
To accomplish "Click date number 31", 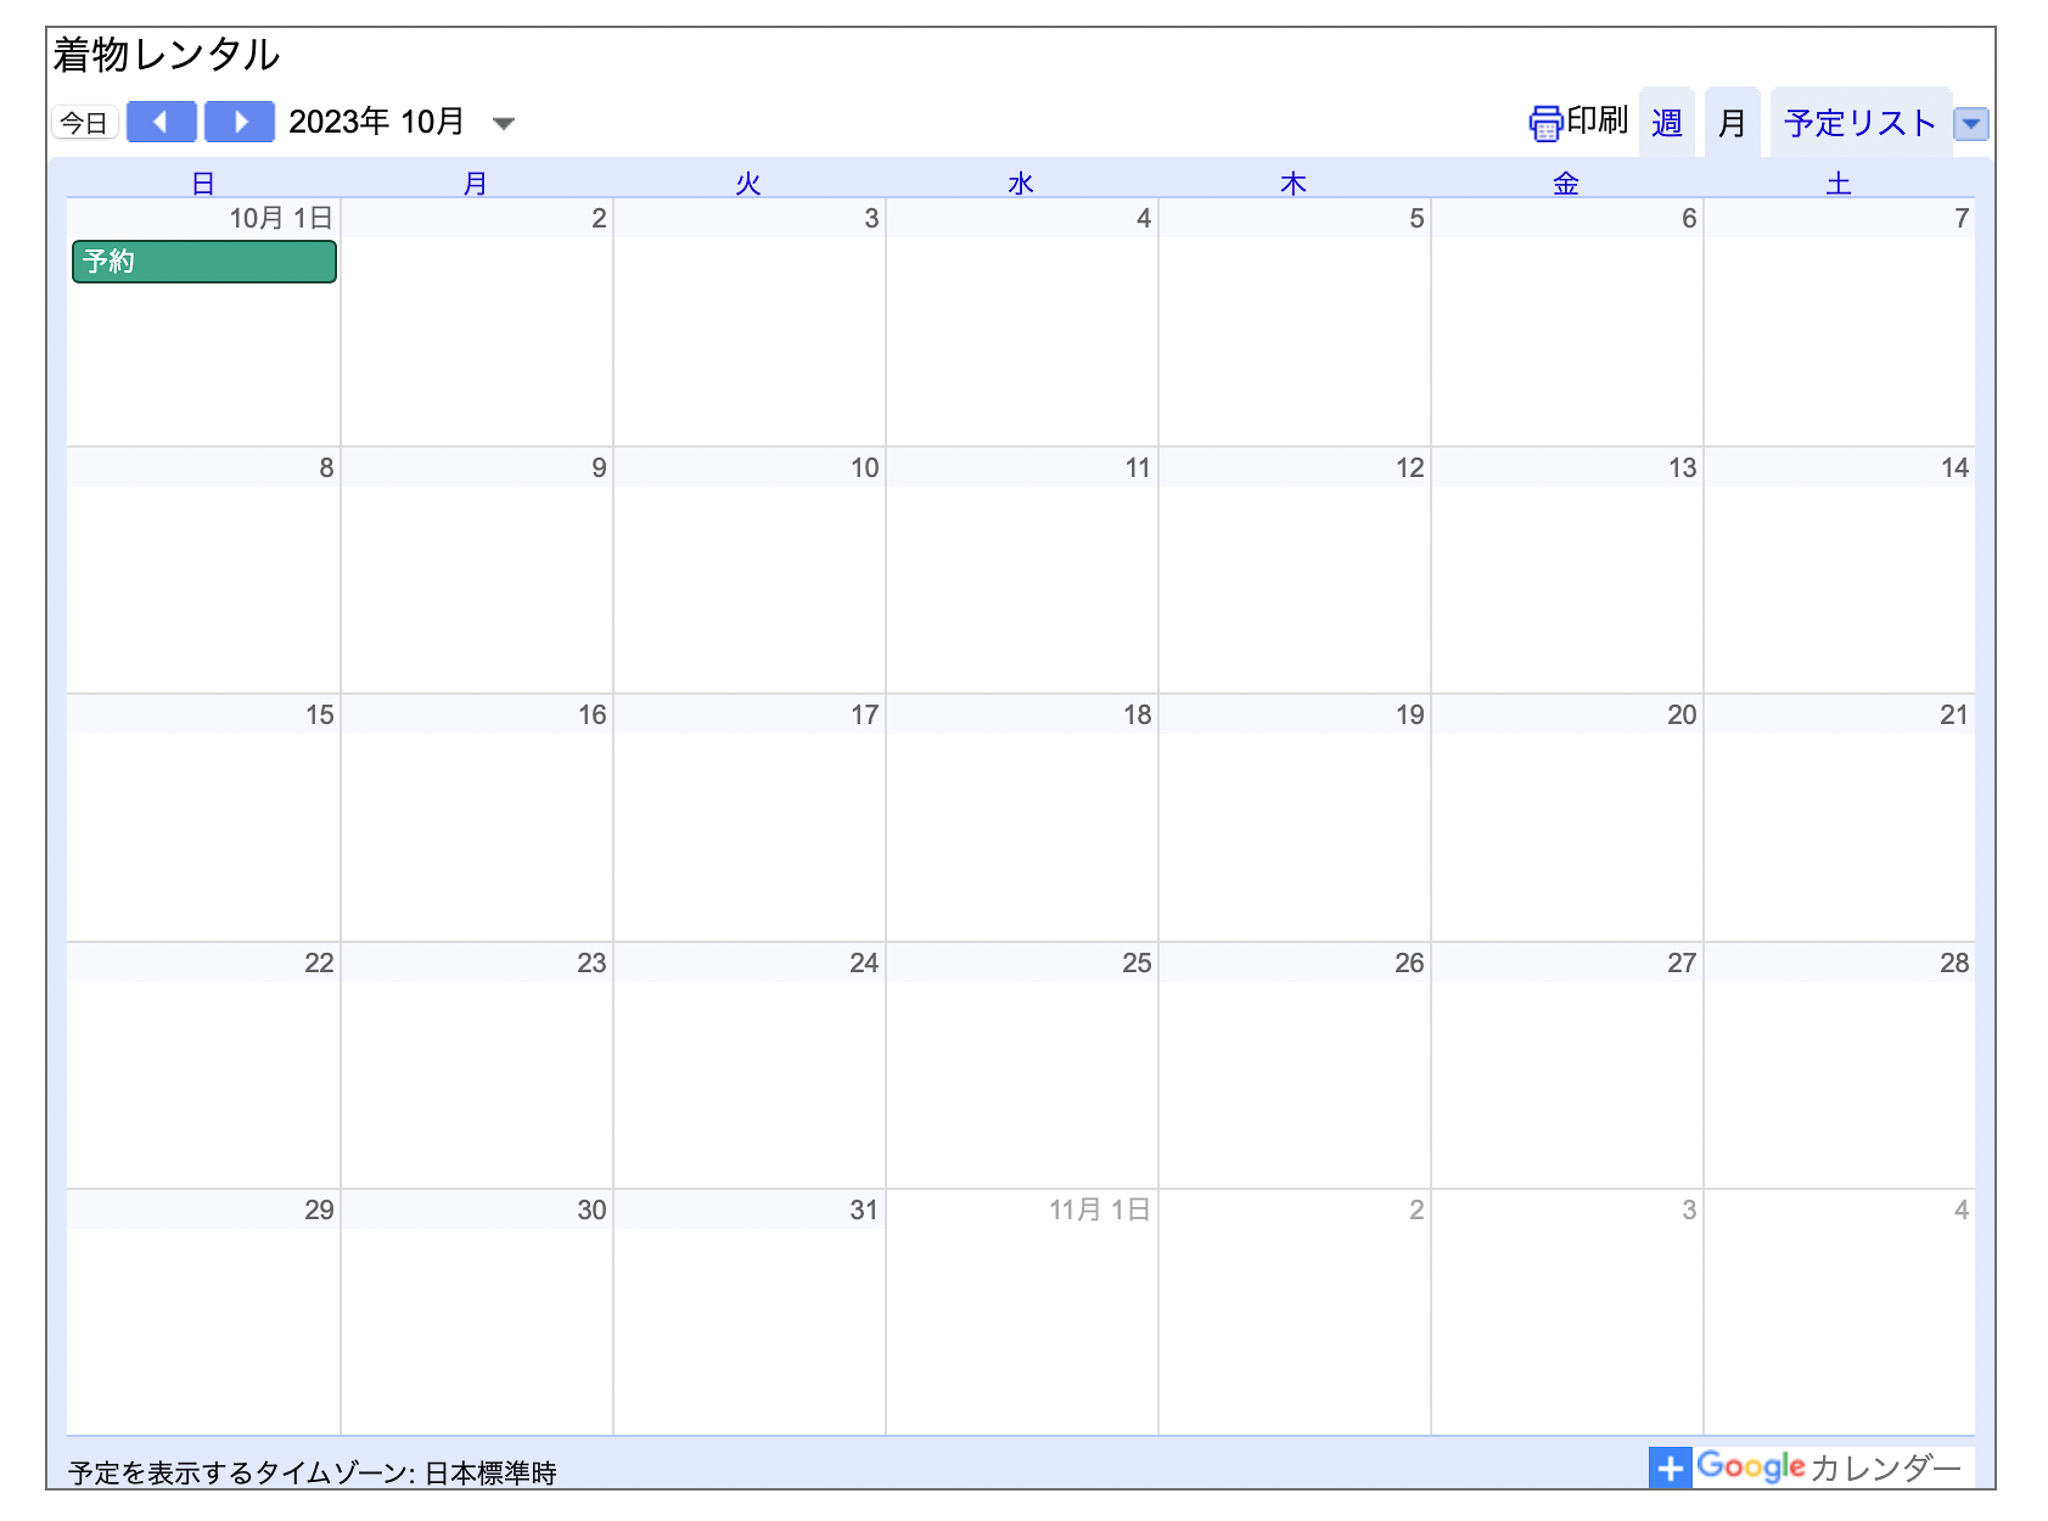I will coord(863,1210).
